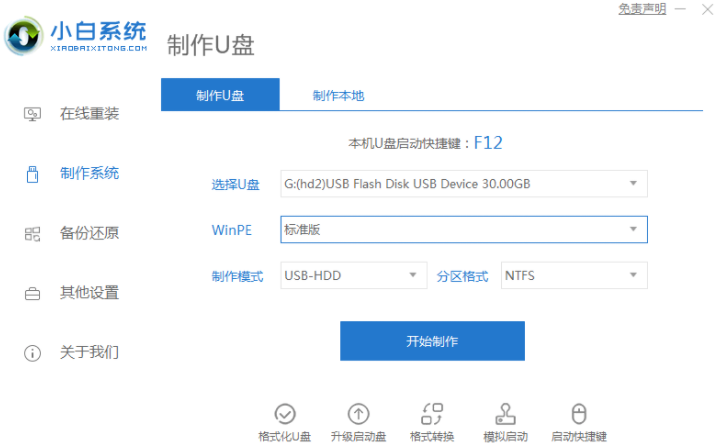717x443 pixels.
Task: Click the 模拟启动 joystick icon
Action: (x=505, y=414)
